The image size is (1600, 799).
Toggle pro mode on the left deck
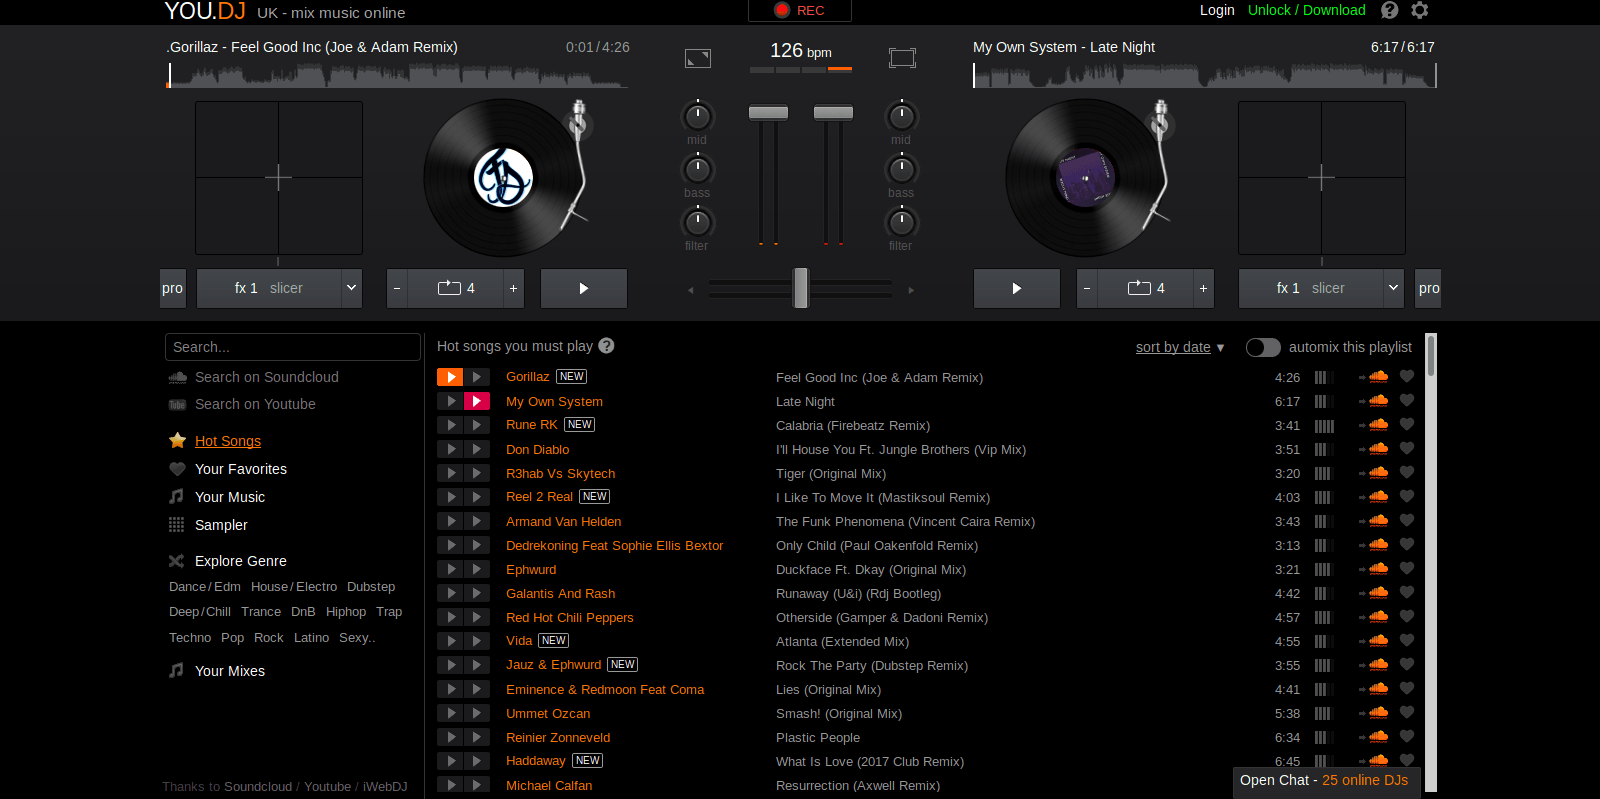click(173, 288)
